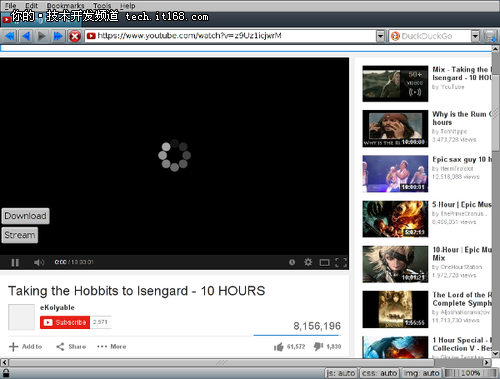Open '1 Hour Special Collection V' video link
Screen dimensions: 500x379
(463, 344)
